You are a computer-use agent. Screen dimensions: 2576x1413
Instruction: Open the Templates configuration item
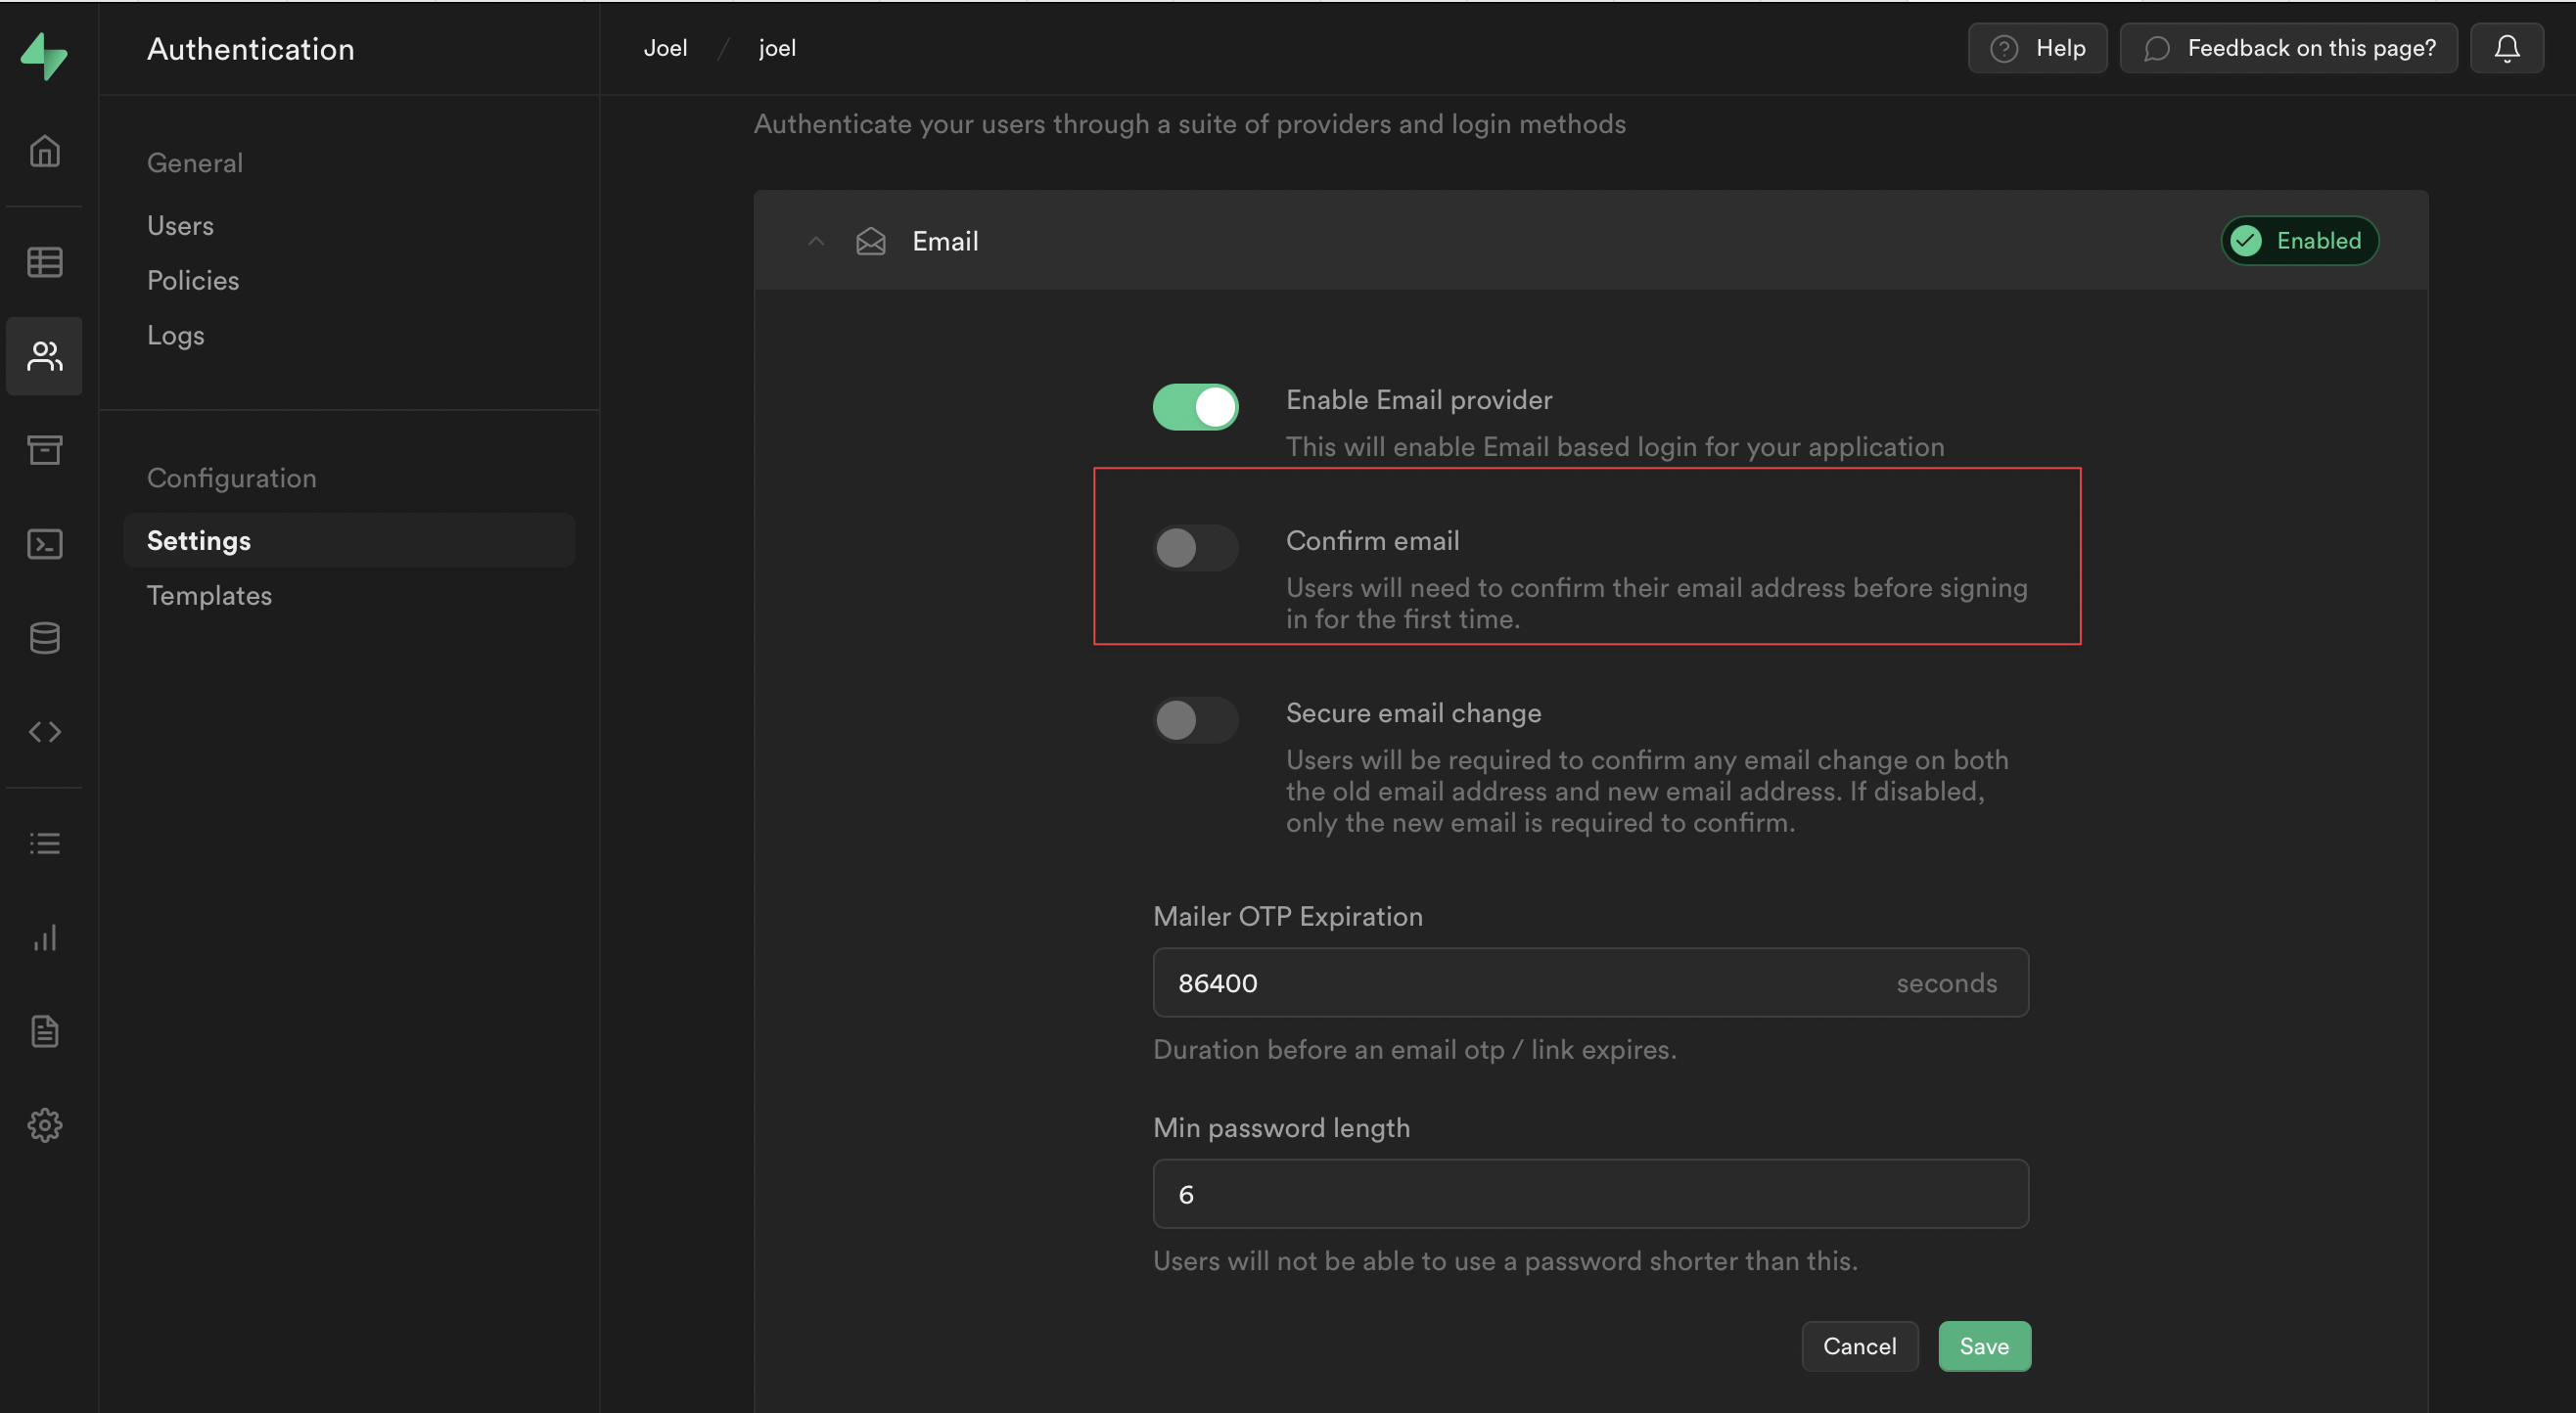[209, 595]
